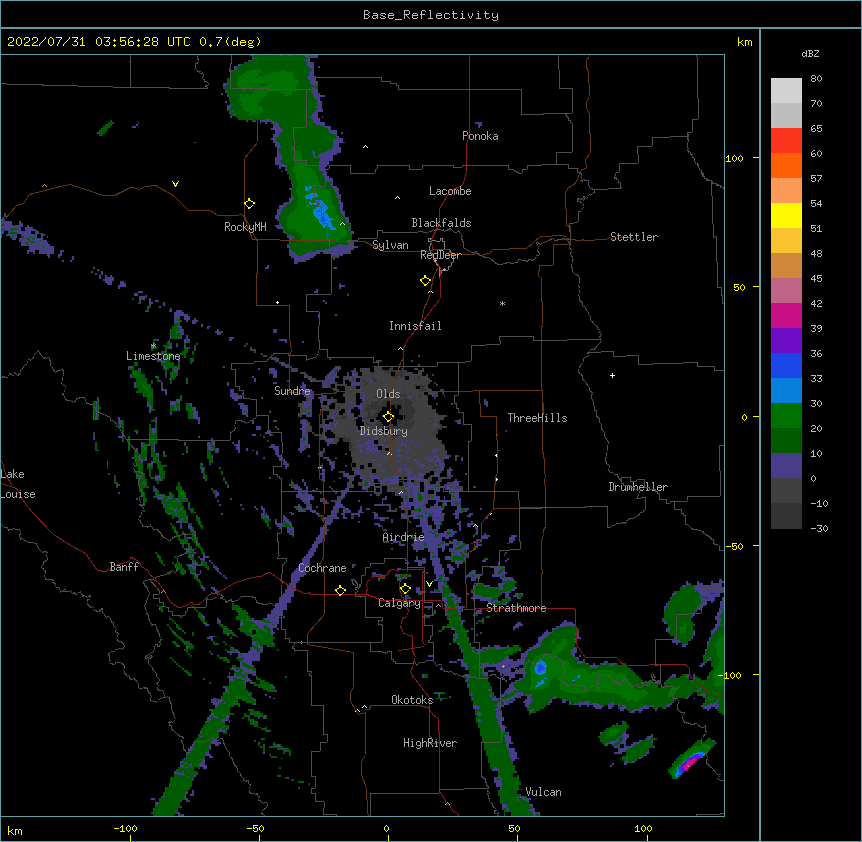Click the yellow diamond marker beside RockyMH
Image resolution: width=862 pixels, height=842 pixels.
tap(249, 204)
